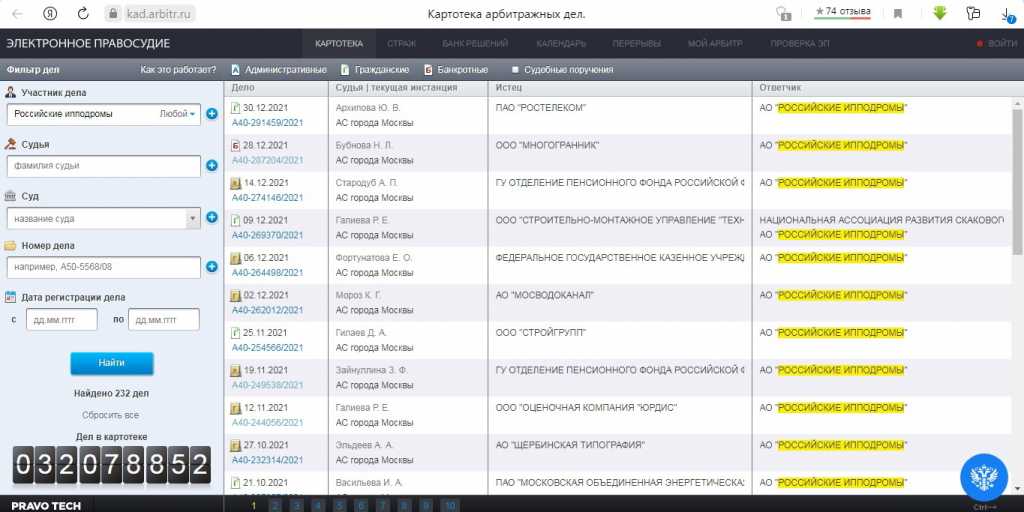Click the case icon dated 02.12.2021
The image size is (1024, 512).
[x=236, y=295]
